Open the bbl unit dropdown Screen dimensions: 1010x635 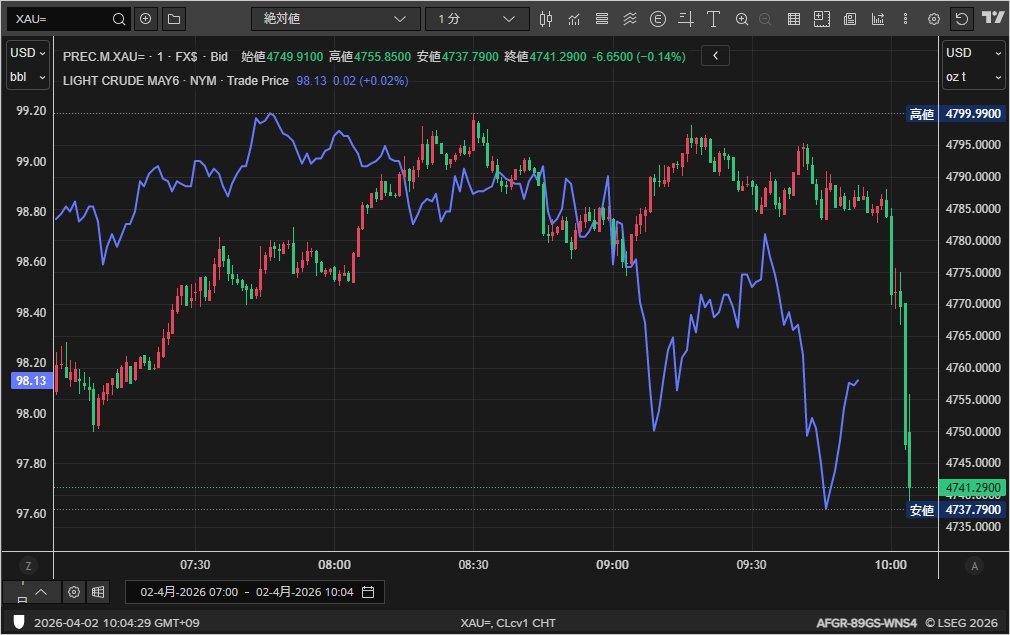(28, 77)
